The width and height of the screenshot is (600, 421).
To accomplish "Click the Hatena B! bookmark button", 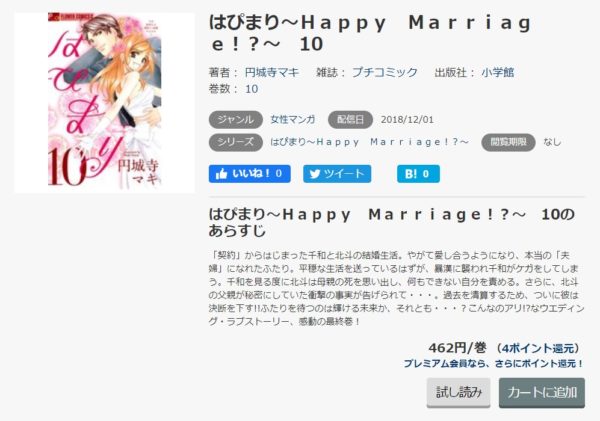I will [418, 174].
